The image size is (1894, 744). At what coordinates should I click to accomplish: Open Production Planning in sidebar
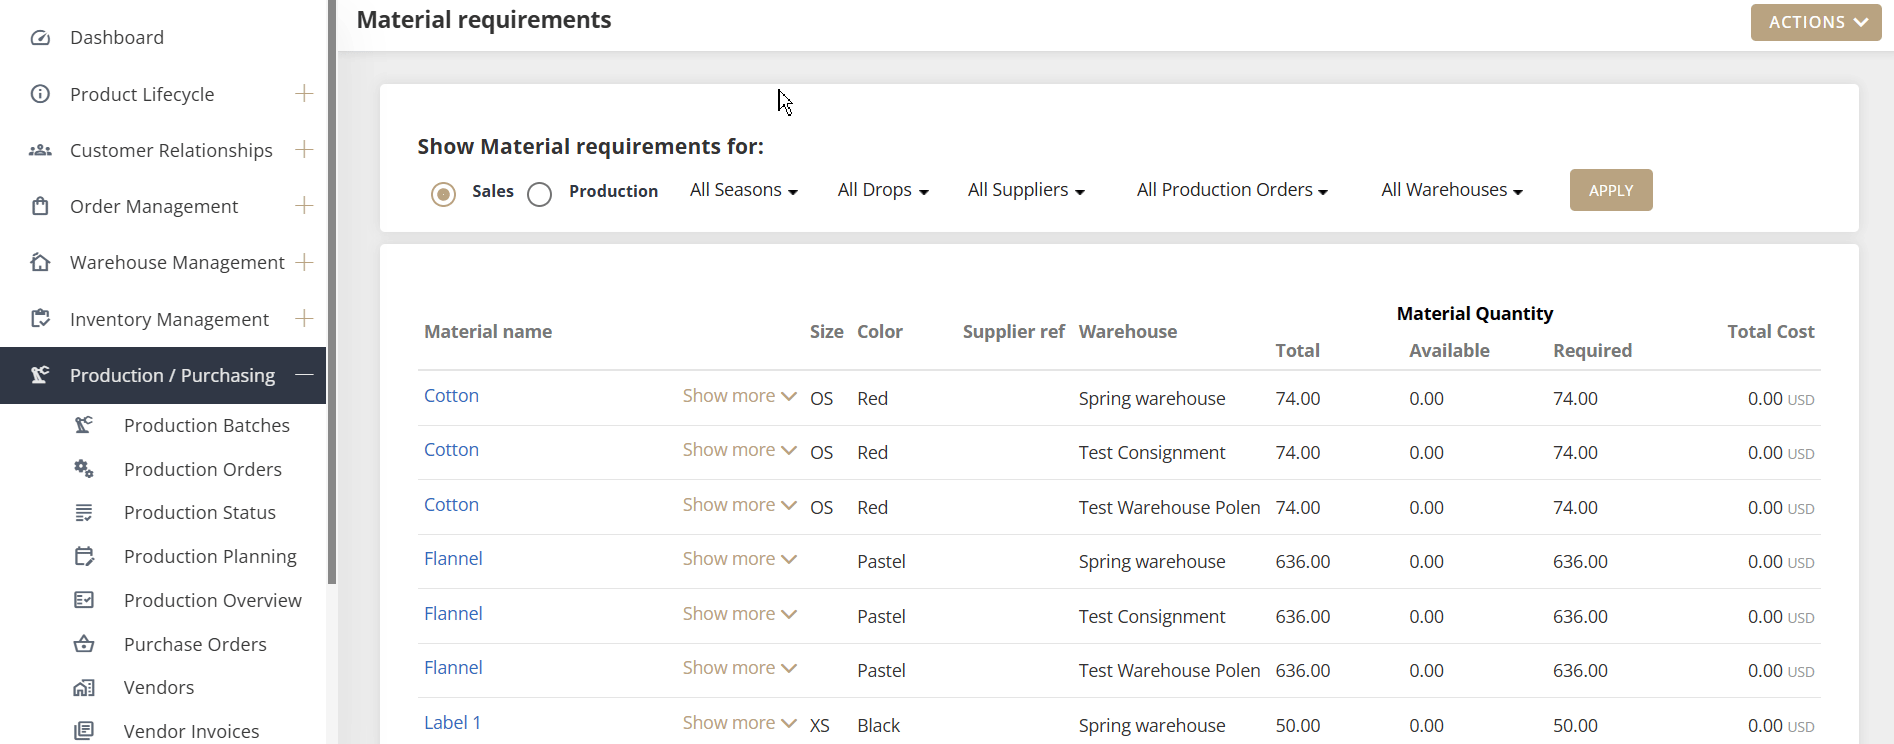coord(210,556)
